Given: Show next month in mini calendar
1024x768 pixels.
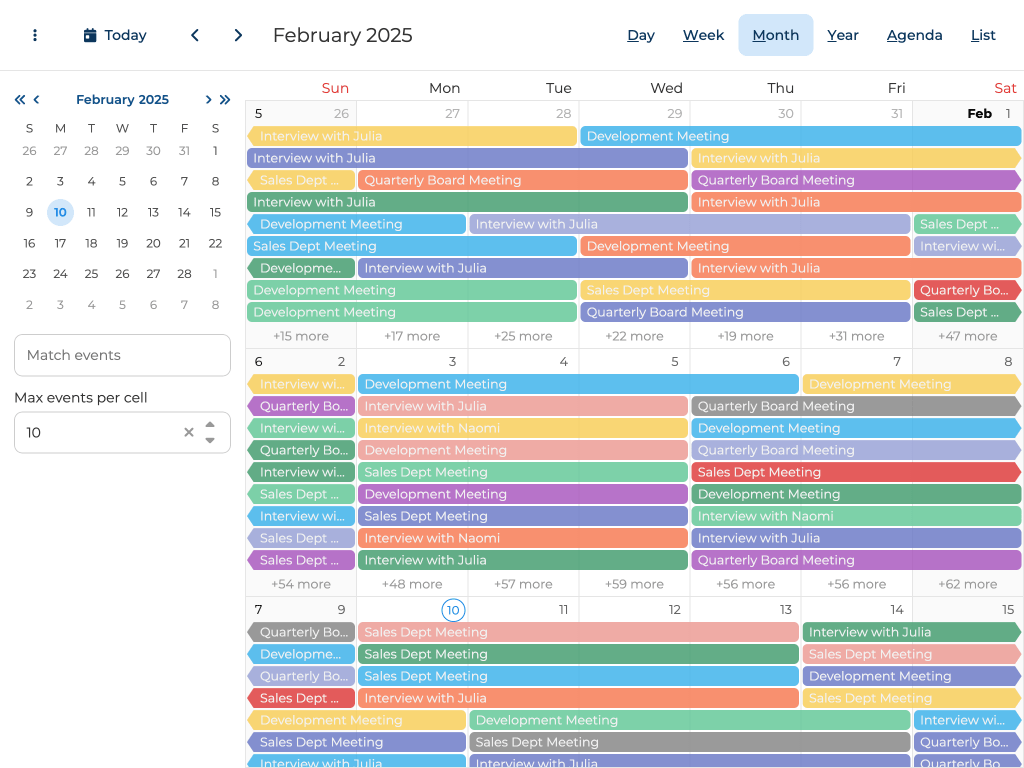Looking at the screenshot, I should click(x=208, y=100).
